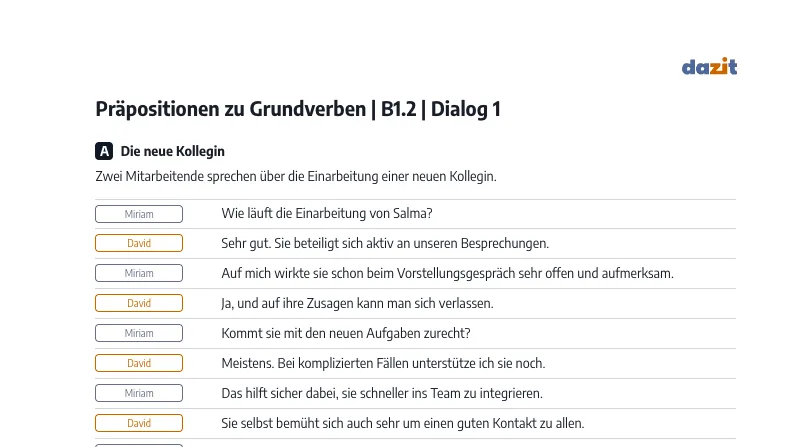Screen dimensions: 794x447
Task: Click the dazit logo
Action: [x=709, y=66]
